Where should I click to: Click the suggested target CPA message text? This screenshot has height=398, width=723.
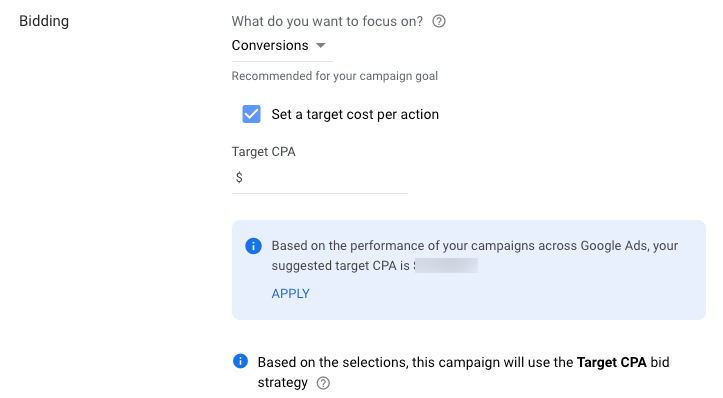pos(474,255)
